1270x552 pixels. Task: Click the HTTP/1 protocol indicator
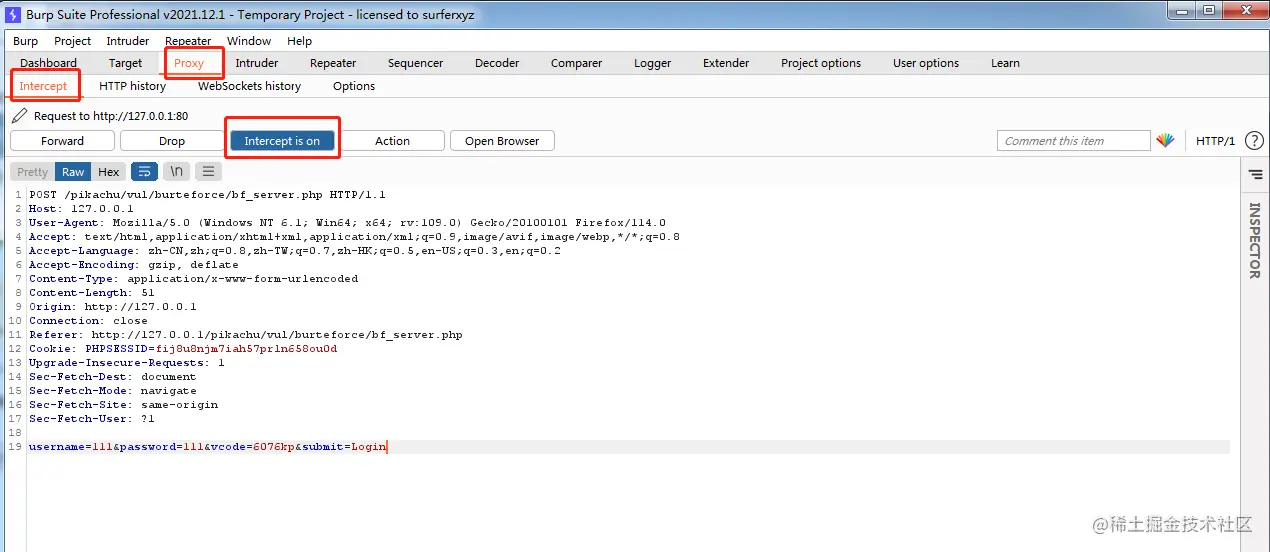tap(1215, 141)
